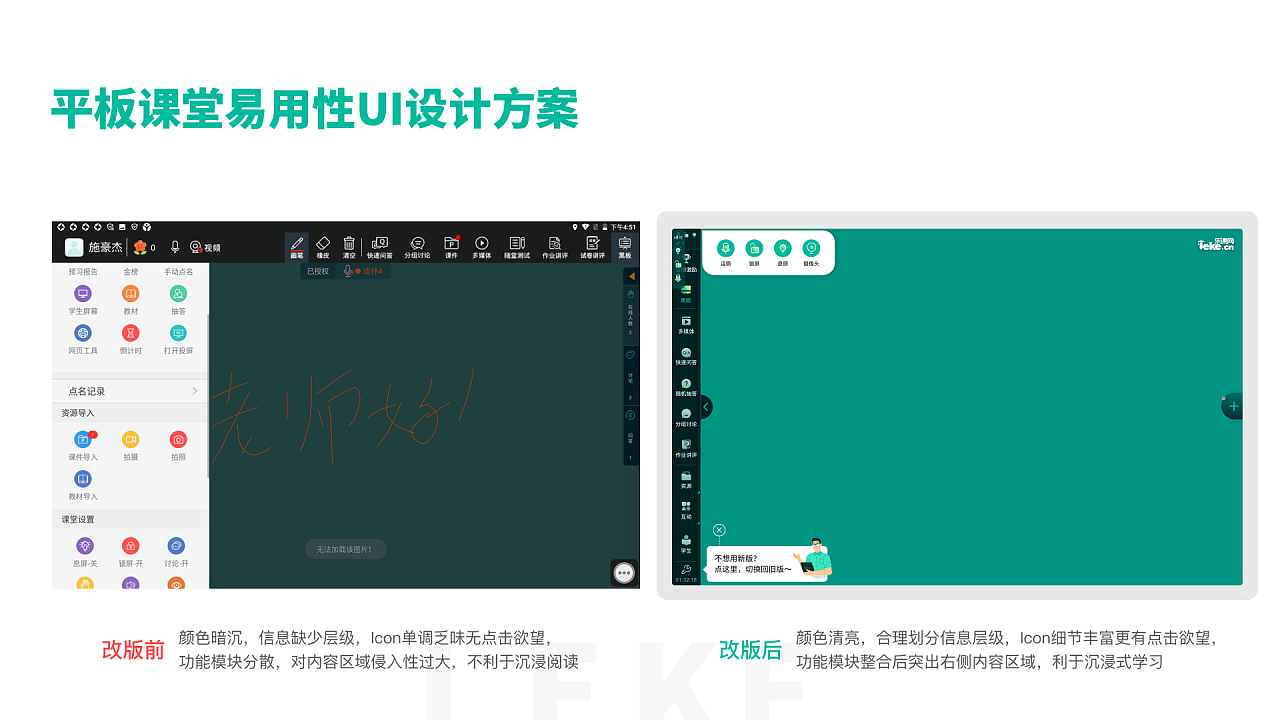The image size is (1280, 720).
Task: Open 作业讲评 in new version sidebar
Action: [x=686, y=448]
